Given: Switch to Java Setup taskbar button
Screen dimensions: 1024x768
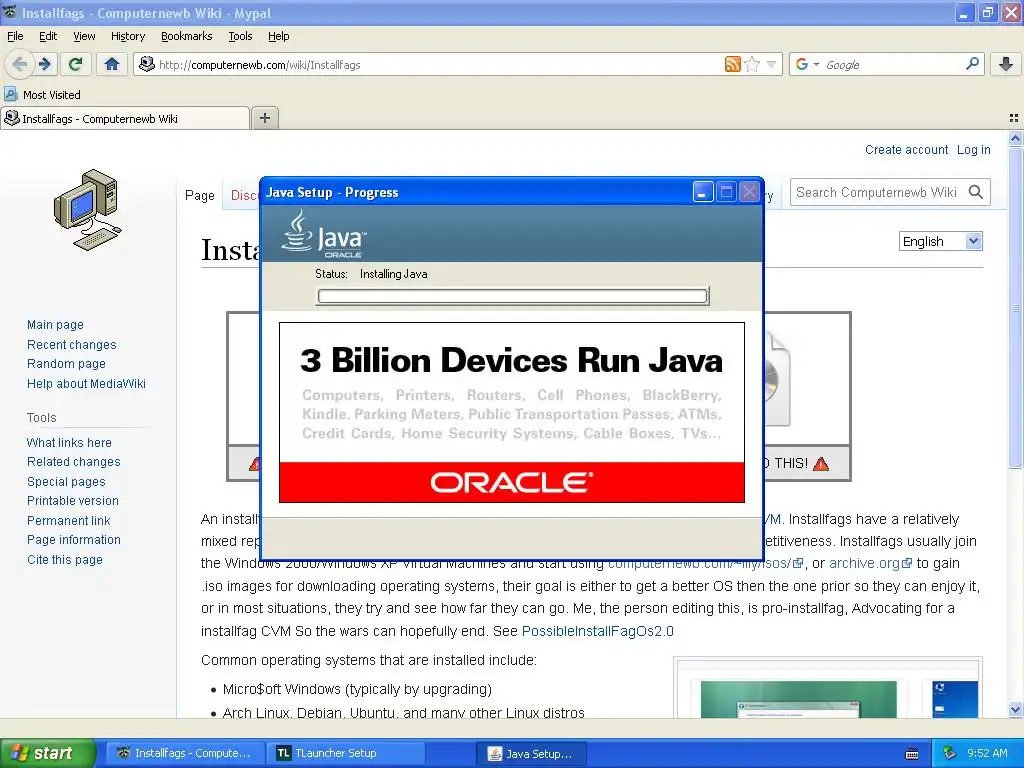Looking at the screenshot, I should [x=530, y=753].
